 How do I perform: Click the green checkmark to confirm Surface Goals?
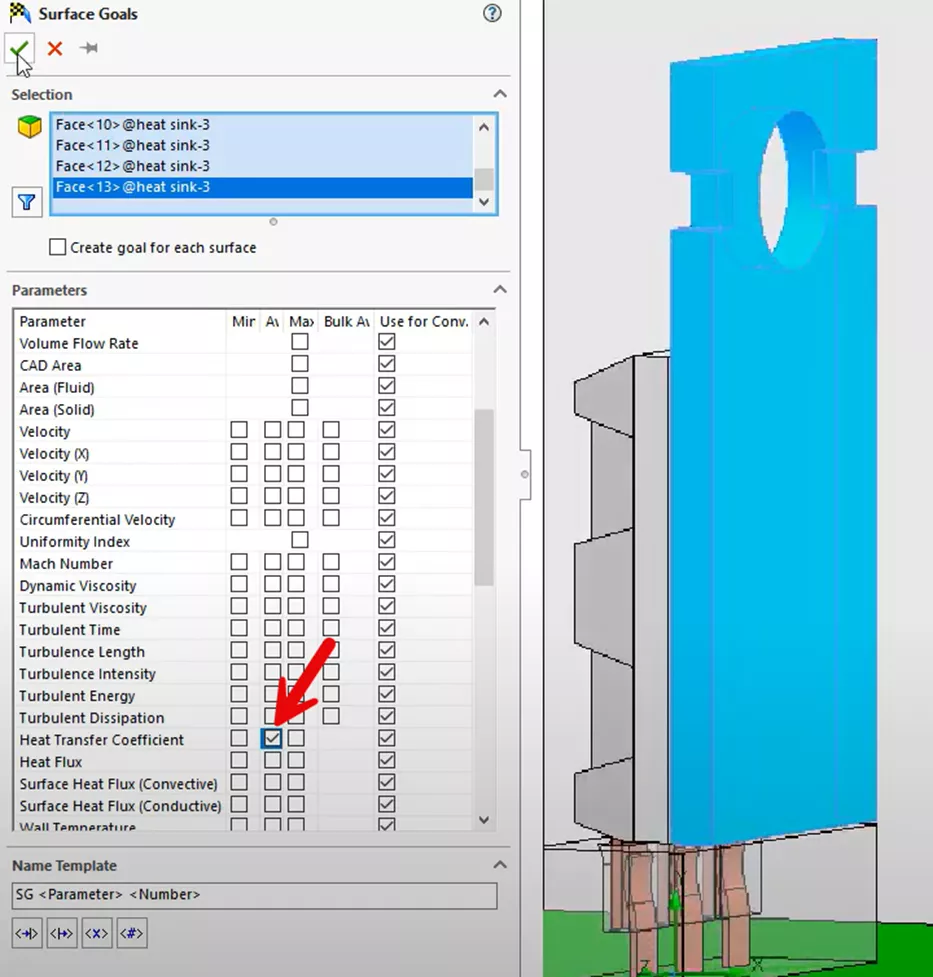19,47
